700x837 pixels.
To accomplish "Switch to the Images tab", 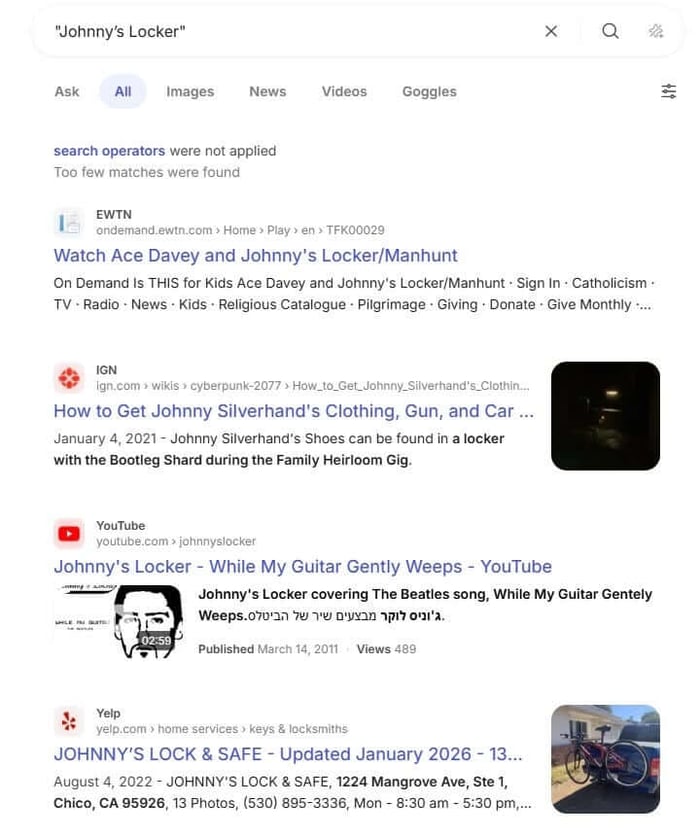I will click(190, 91).
